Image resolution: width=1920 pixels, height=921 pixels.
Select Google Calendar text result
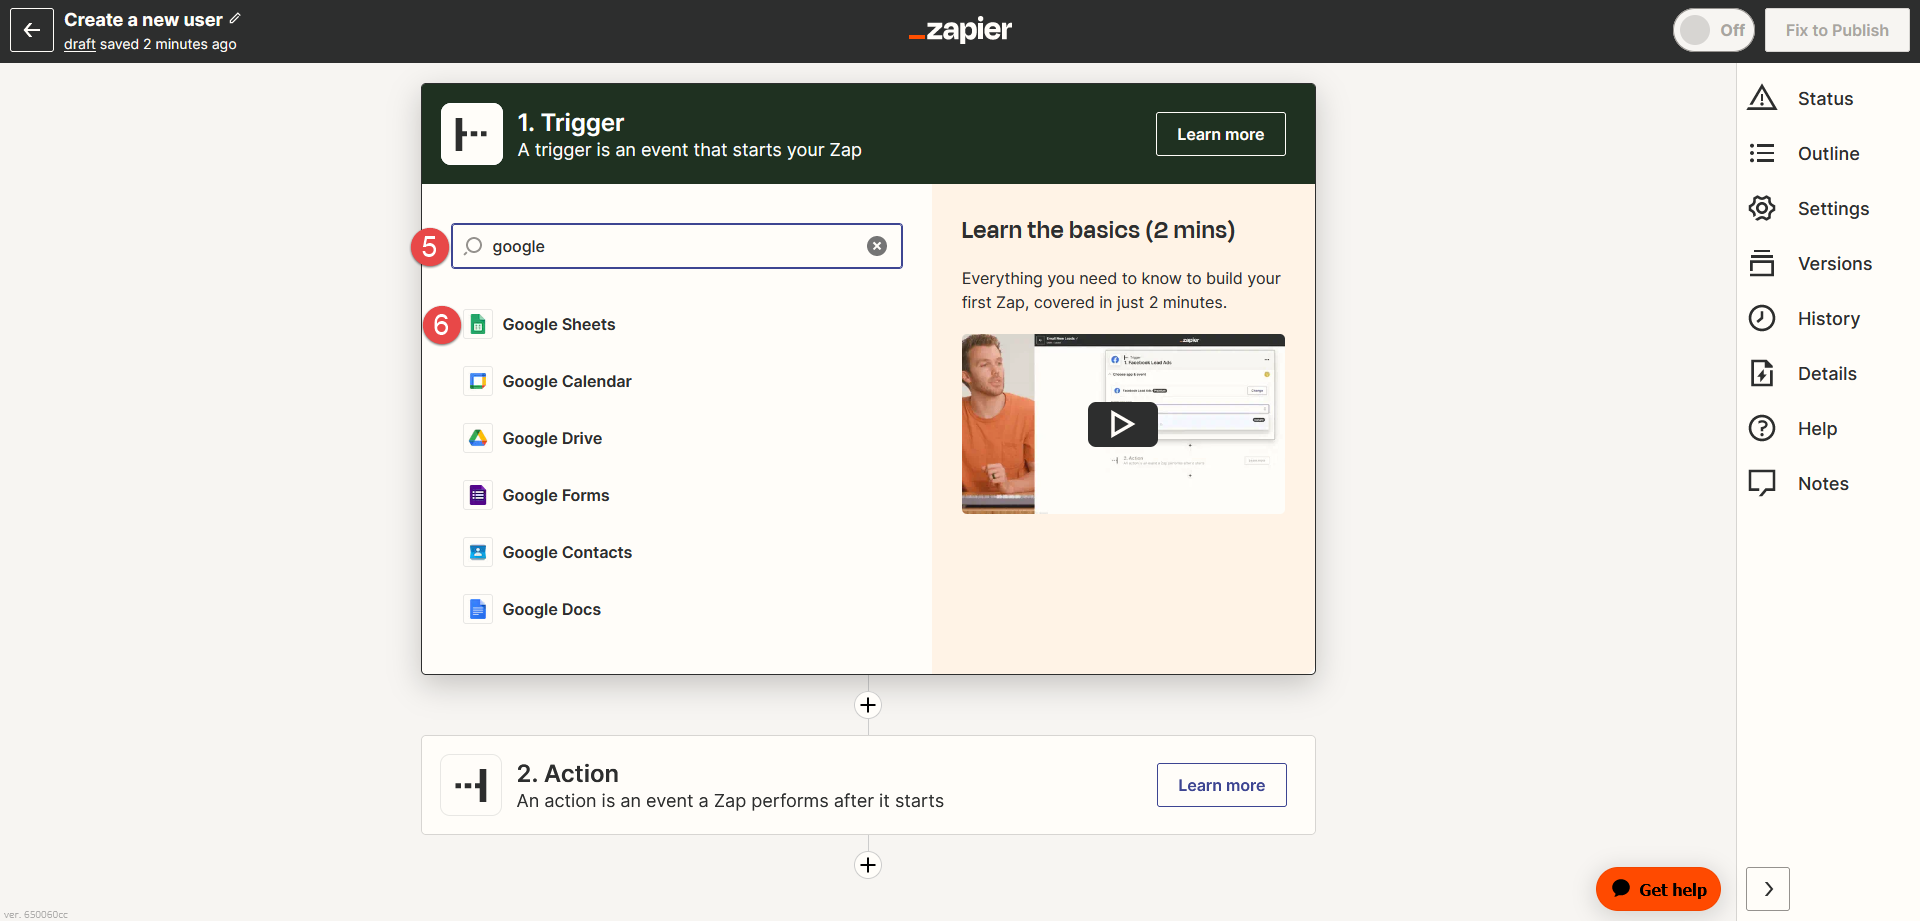567,381
